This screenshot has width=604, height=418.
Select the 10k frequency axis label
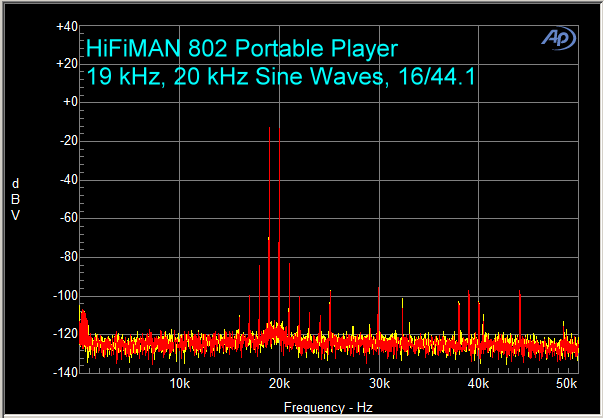pyautogui.click(x=180, y=384)
